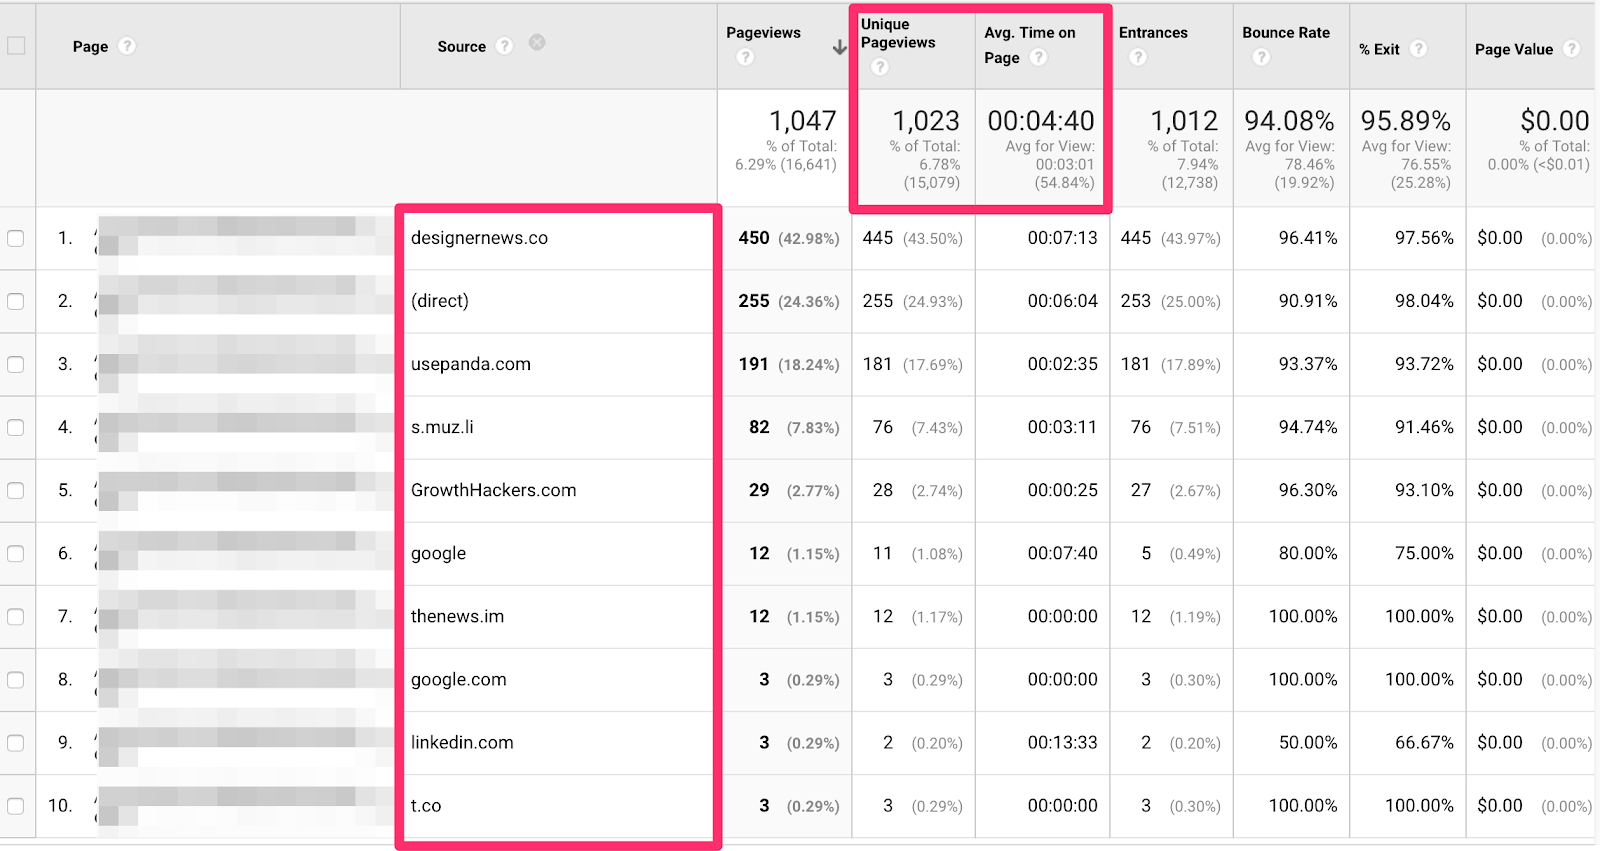Select the total 1,047 pageviews summary value

803,121
